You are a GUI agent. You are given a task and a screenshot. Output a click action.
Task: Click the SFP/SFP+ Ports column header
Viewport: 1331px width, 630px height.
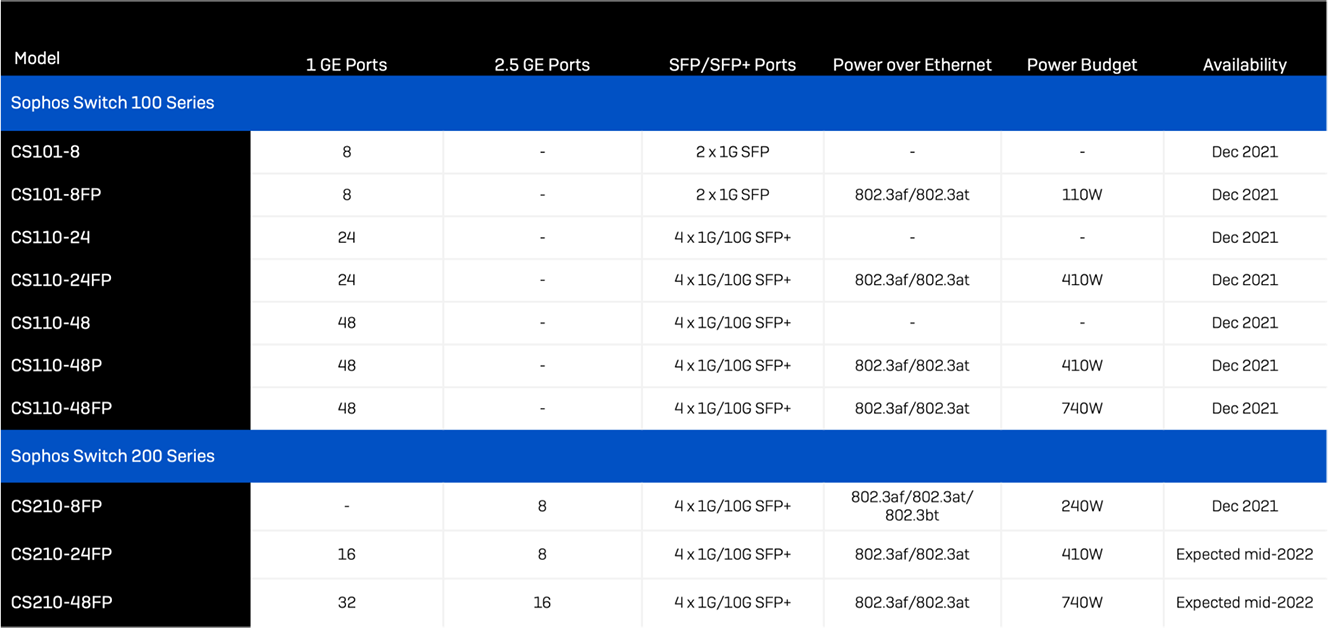732,64
